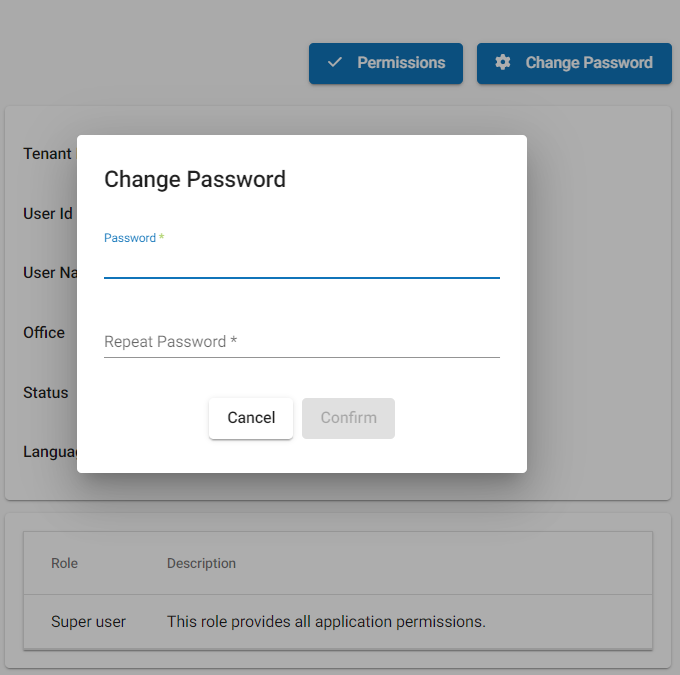The height and width of the screenshot is (675, 680).
Task: Click the Office label
Action: [x=44, y=333]
